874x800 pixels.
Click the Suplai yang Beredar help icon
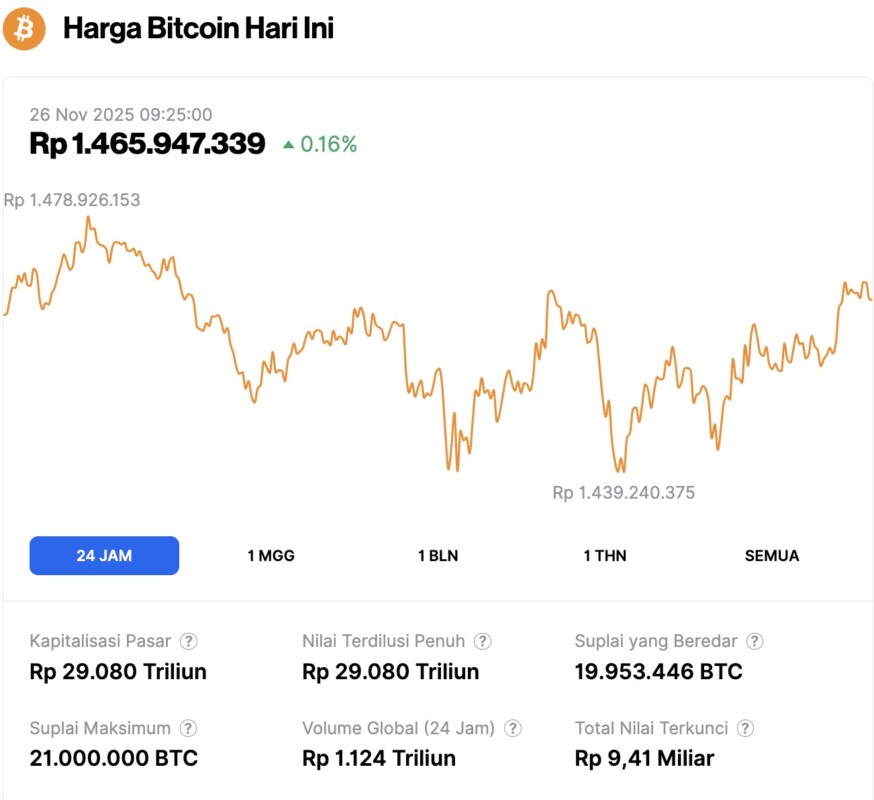755,641
